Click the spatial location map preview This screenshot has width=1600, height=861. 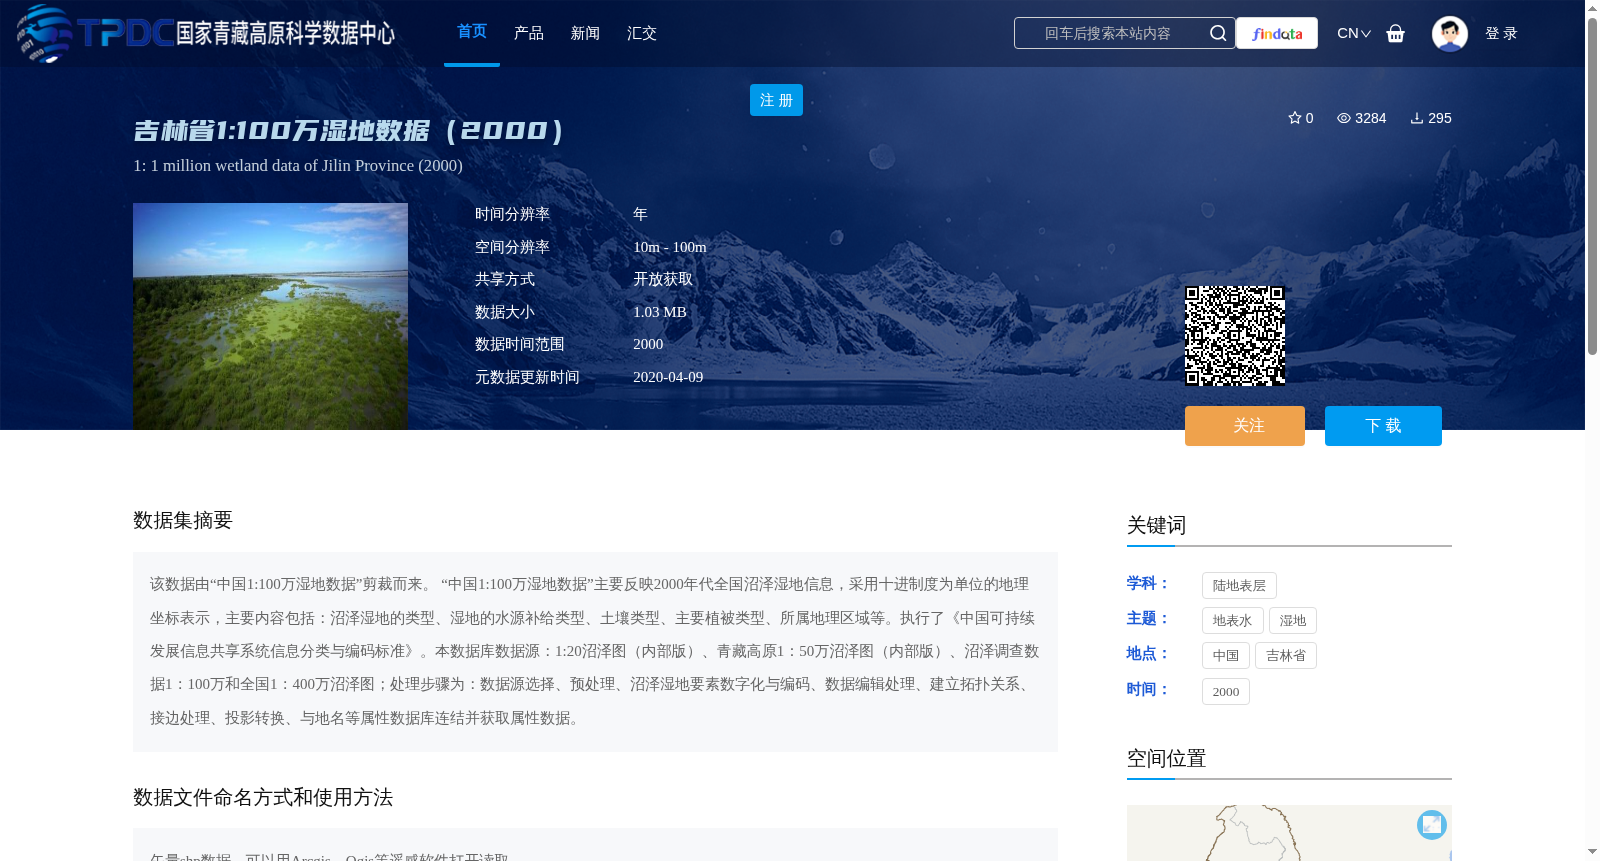tap(1288, 833)
